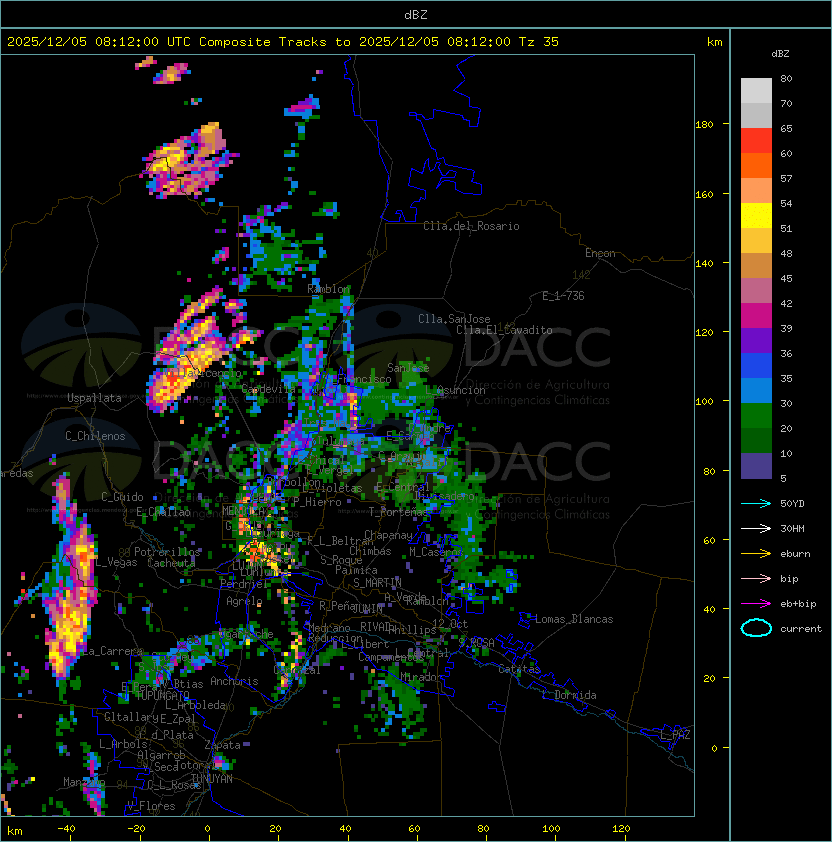
Task: Click the 'Mirador' place label
Action: click(x=419, y=677)
